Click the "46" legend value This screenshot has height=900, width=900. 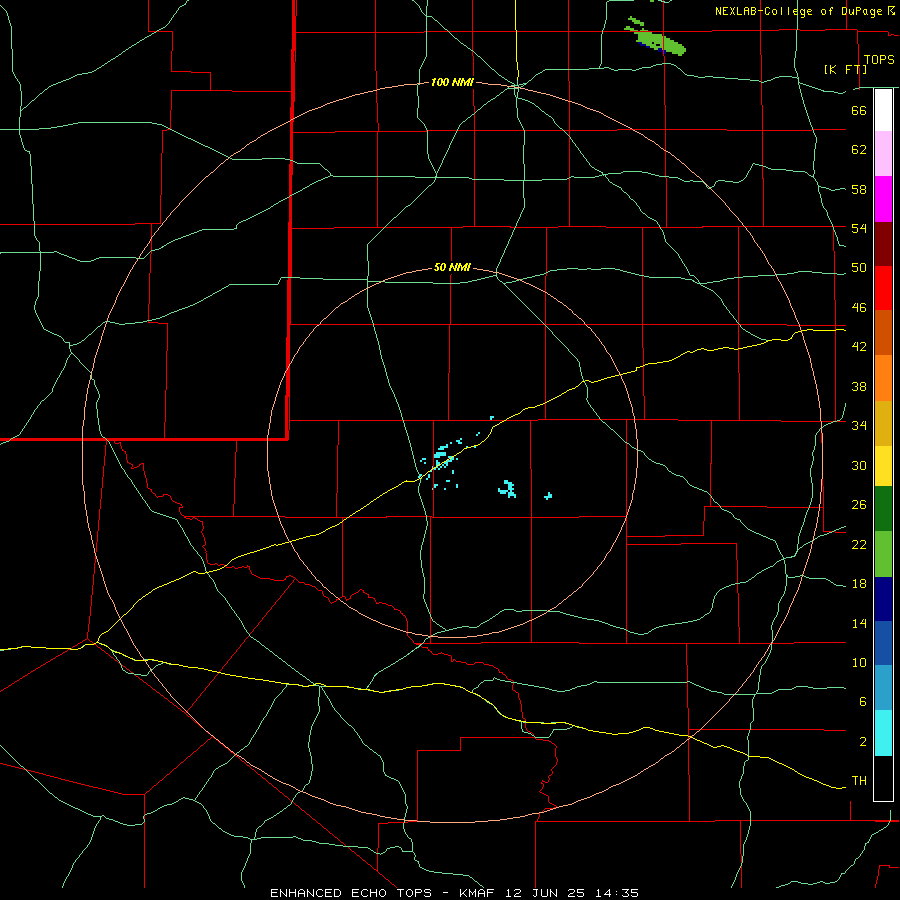[x=859, y=308]
